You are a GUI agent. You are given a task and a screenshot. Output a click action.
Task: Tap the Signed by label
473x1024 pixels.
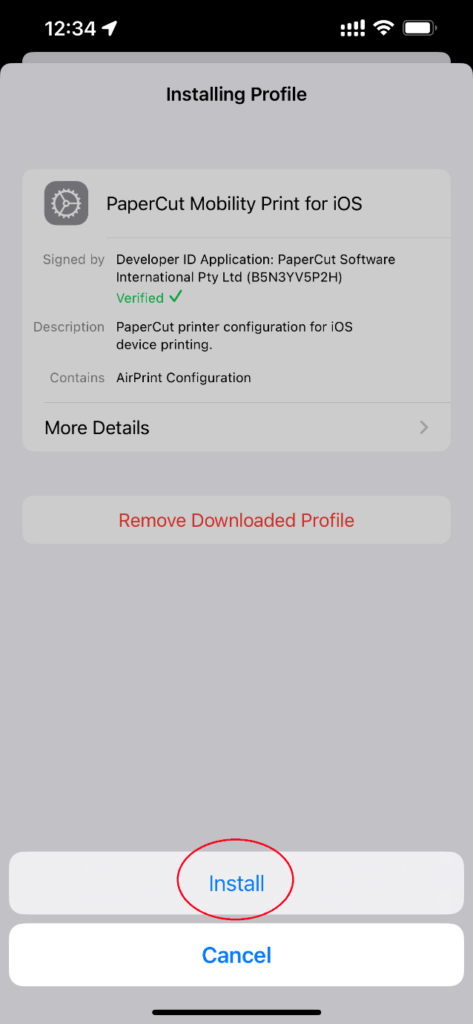click(x=73, y=259)
